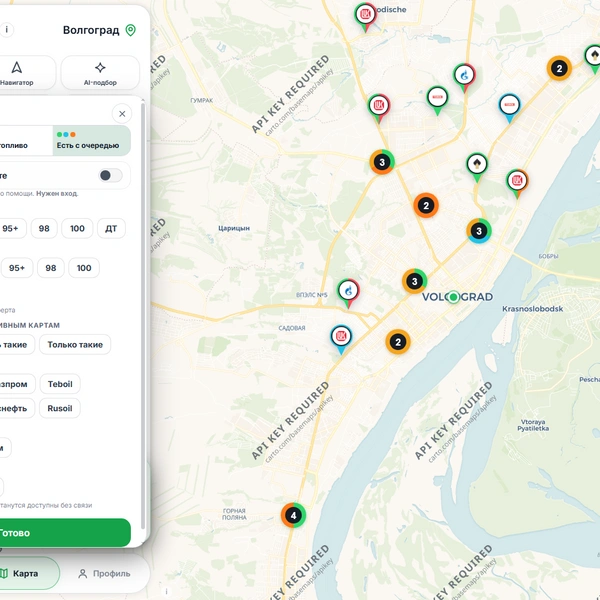The image size is (600, 600).
Task: Click the САДОВАЯ map label
Action: pyautogui.click(x=292, y=328)
